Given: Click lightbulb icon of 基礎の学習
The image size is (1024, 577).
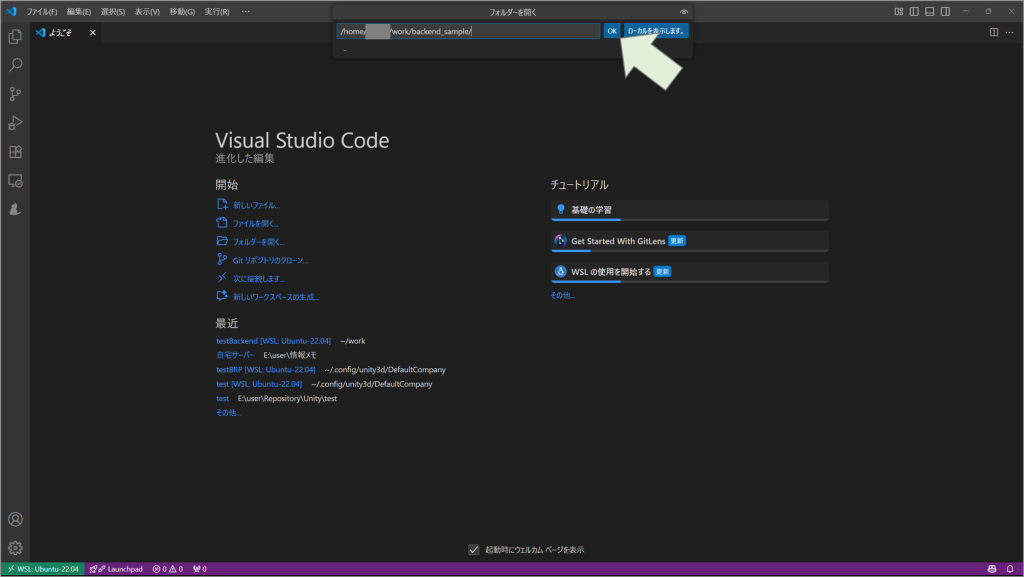Looking at the screenshot, I should [x=560, y=210].
